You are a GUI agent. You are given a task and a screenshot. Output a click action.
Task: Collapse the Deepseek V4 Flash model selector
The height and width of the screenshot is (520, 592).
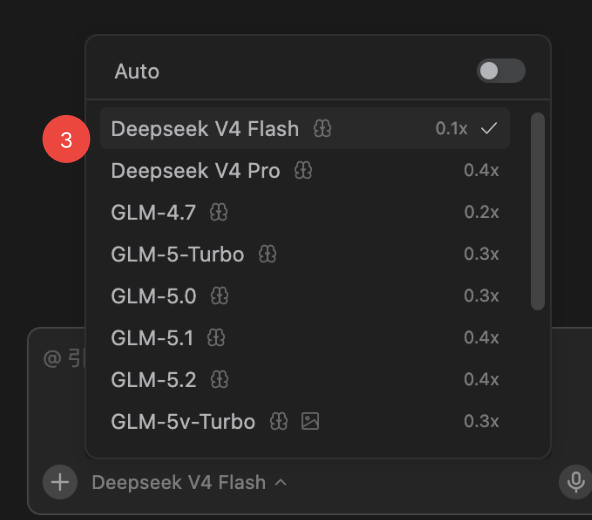(x=189, y=483)
